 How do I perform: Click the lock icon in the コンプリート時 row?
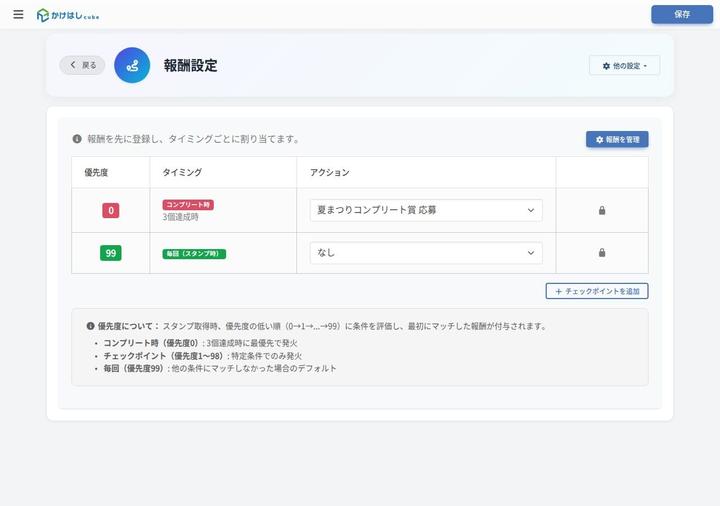pyautogui.click(x=602, y=210)
